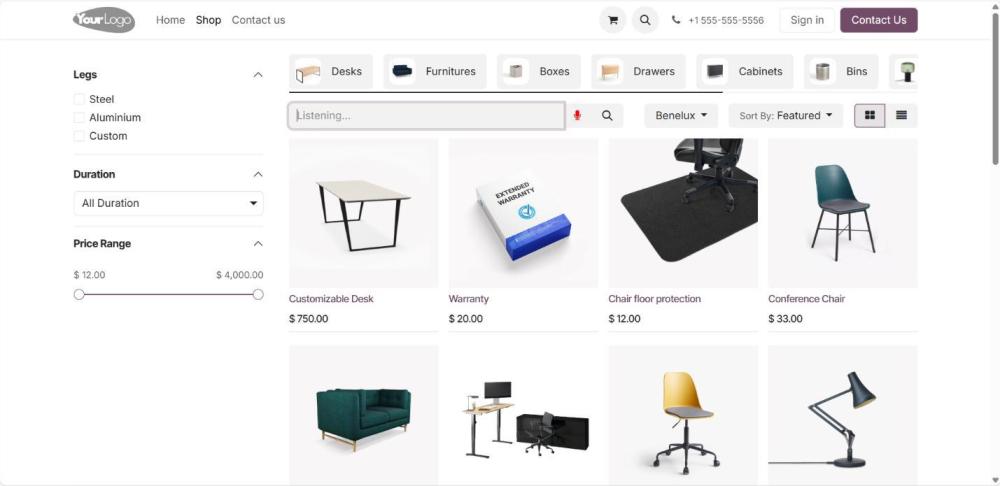Click the purple Contact Us button
The width and height of the screenshot is (1000, 486).
(879, 20)
